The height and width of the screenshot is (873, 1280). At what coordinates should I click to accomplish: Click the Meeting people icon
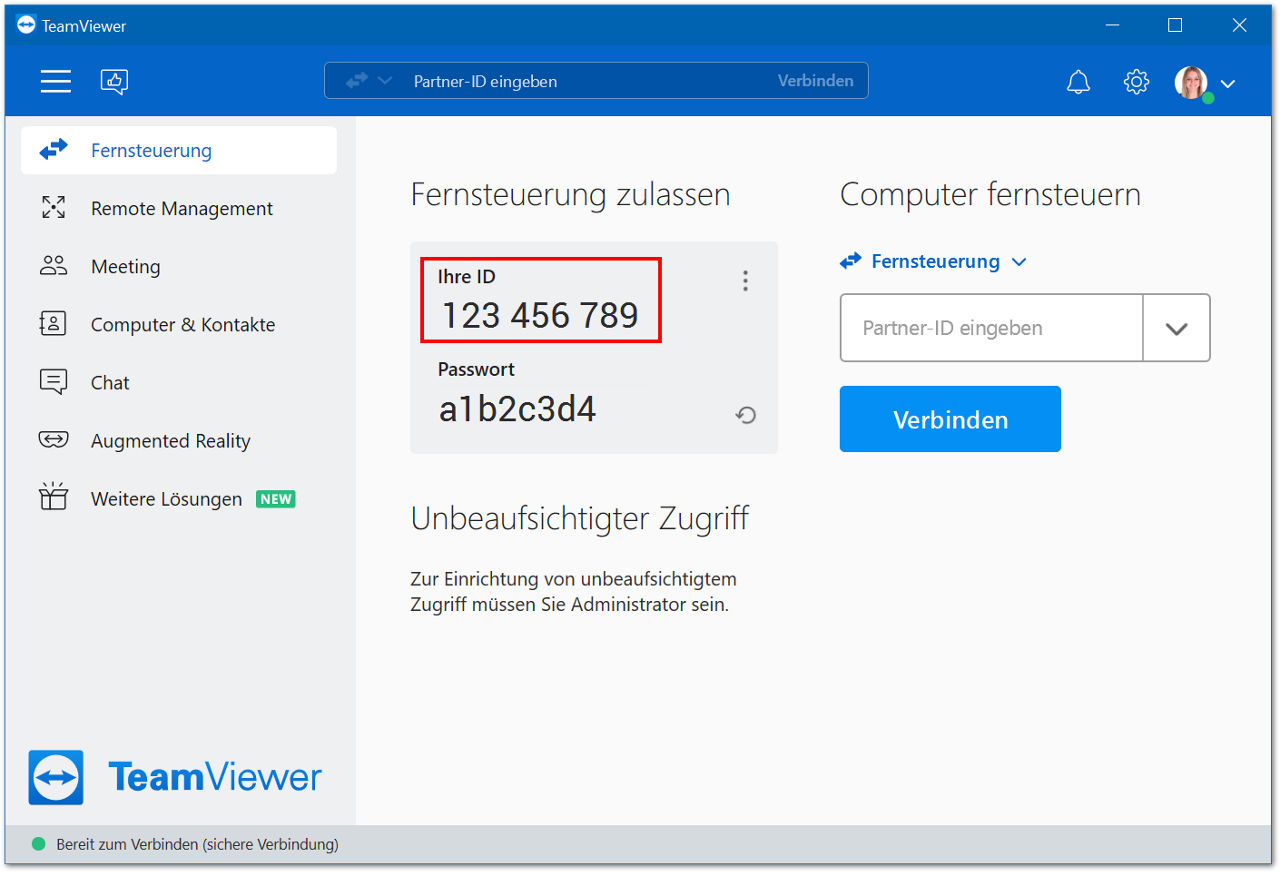pyautogui.click(x=53, y=266)
